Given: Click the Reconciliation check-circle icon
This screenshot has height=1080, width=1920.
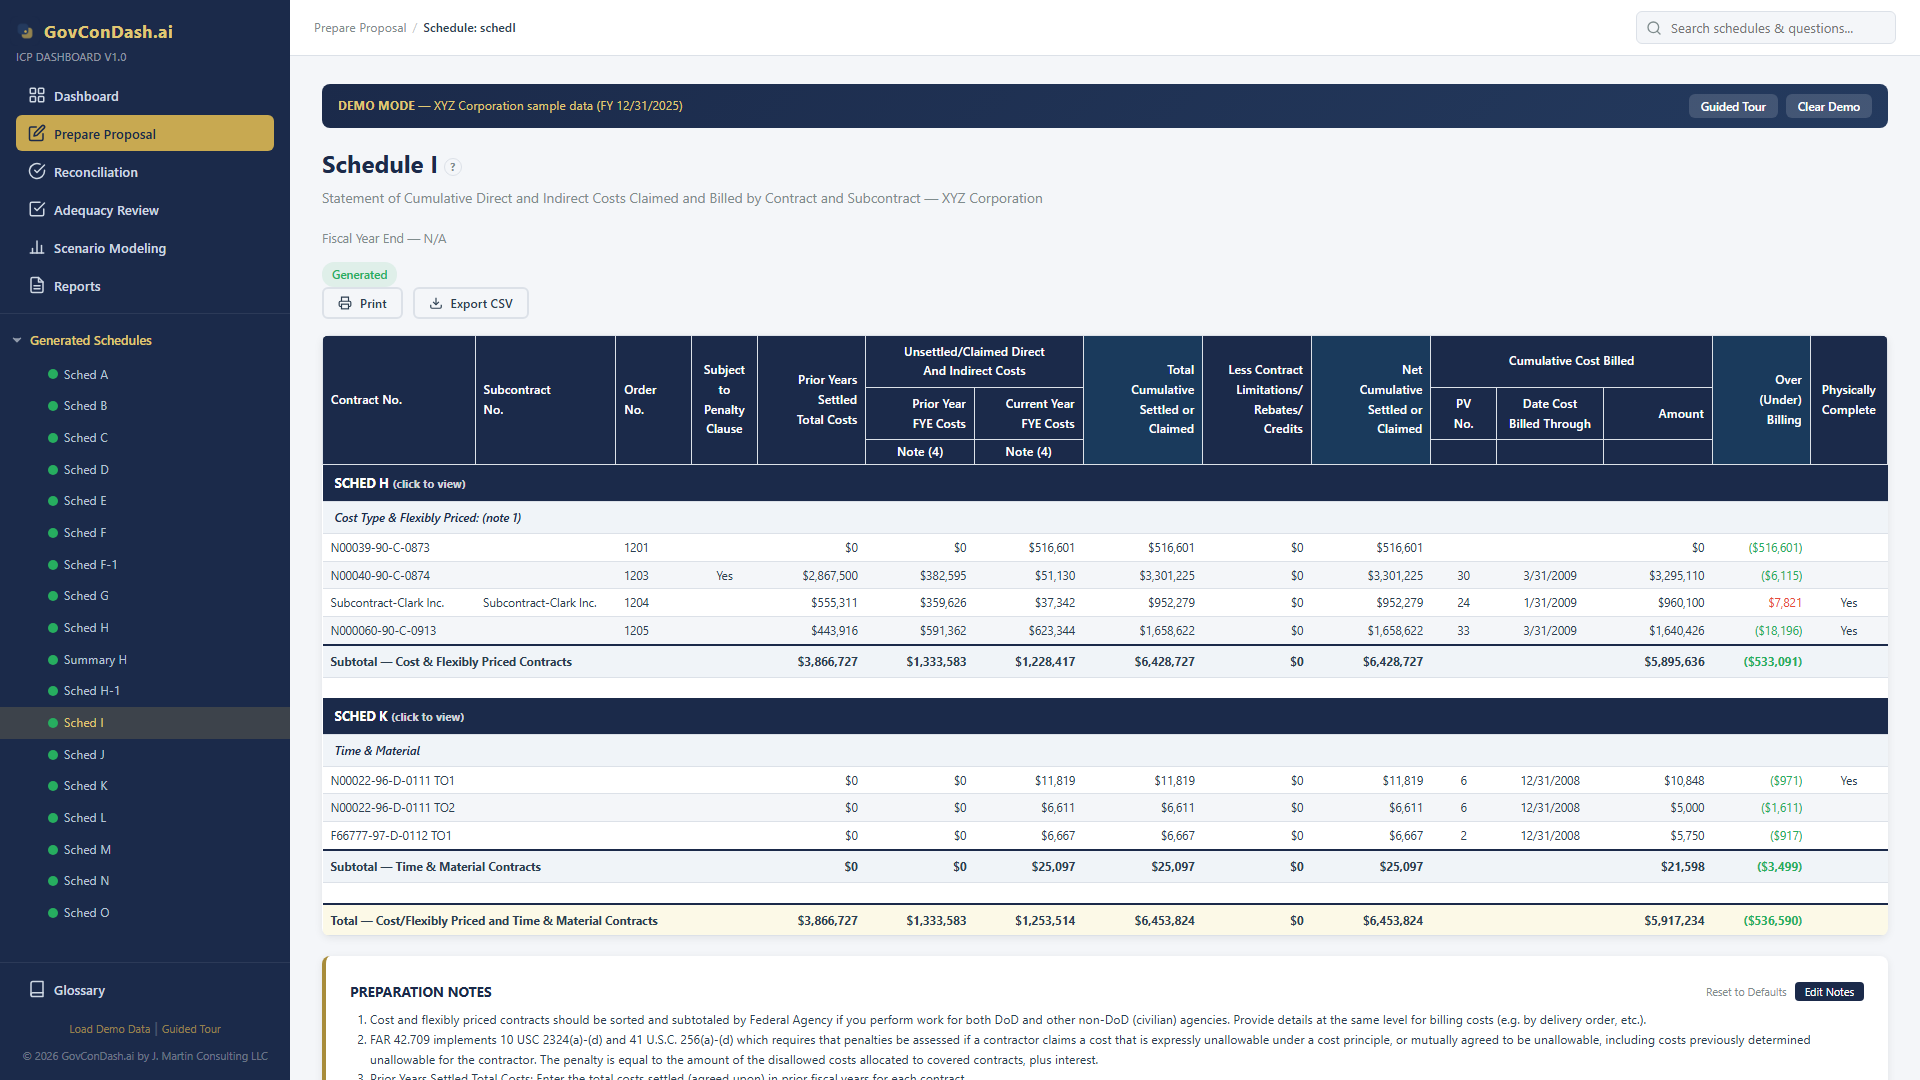Looking at the screenshot, I should click(37, 172).
